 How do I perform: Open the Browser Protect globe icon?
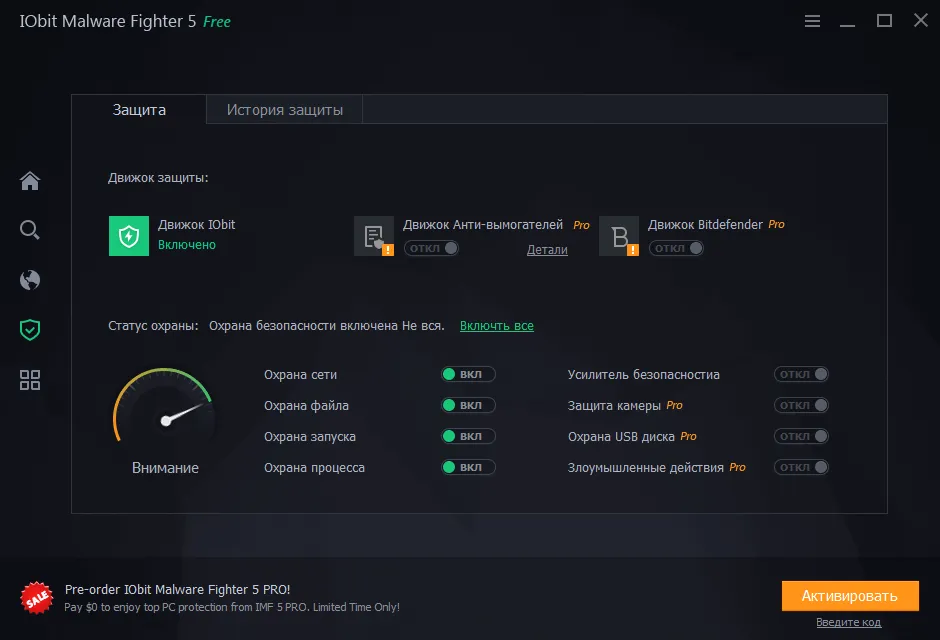coord(30,280)
